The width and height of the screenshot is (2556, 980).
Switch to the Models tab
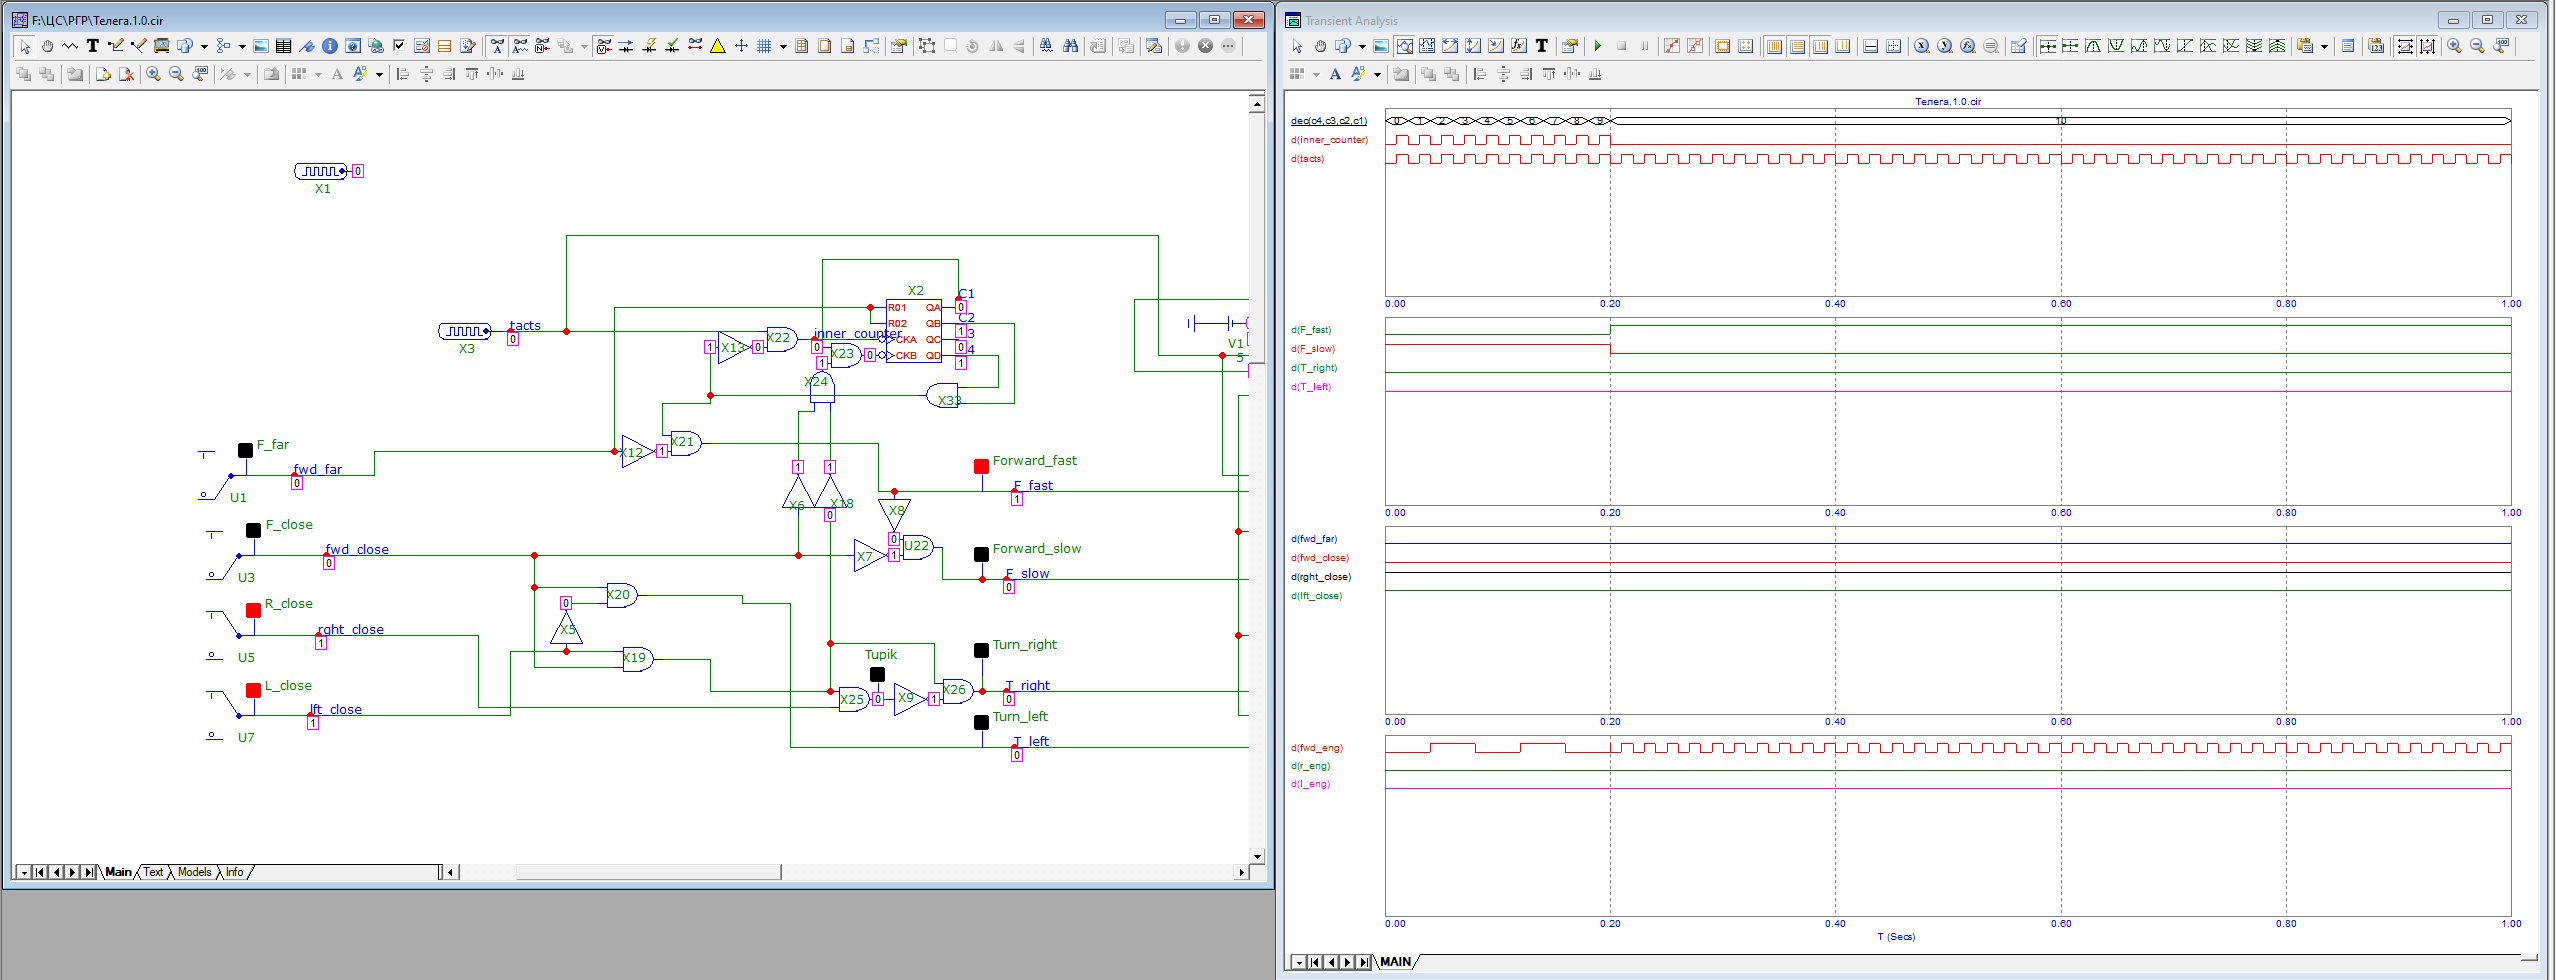[x=195, y=872]
